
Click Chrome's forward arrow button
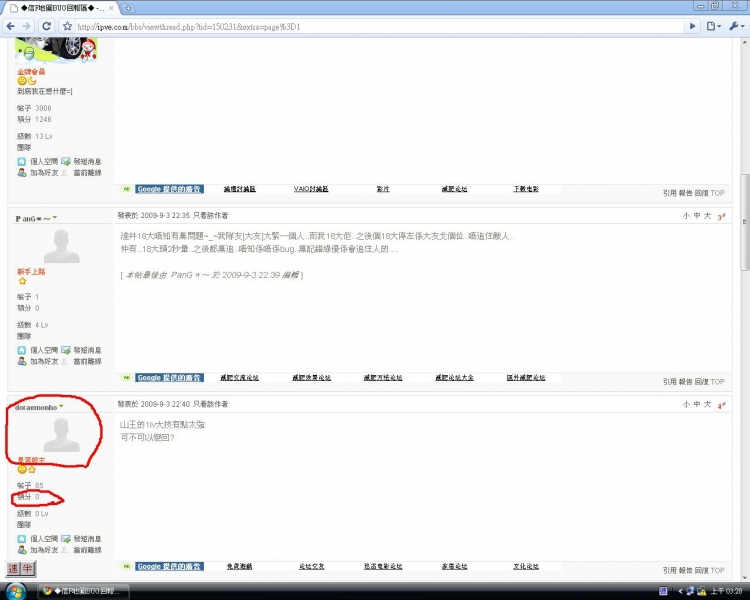coord(27,26)
